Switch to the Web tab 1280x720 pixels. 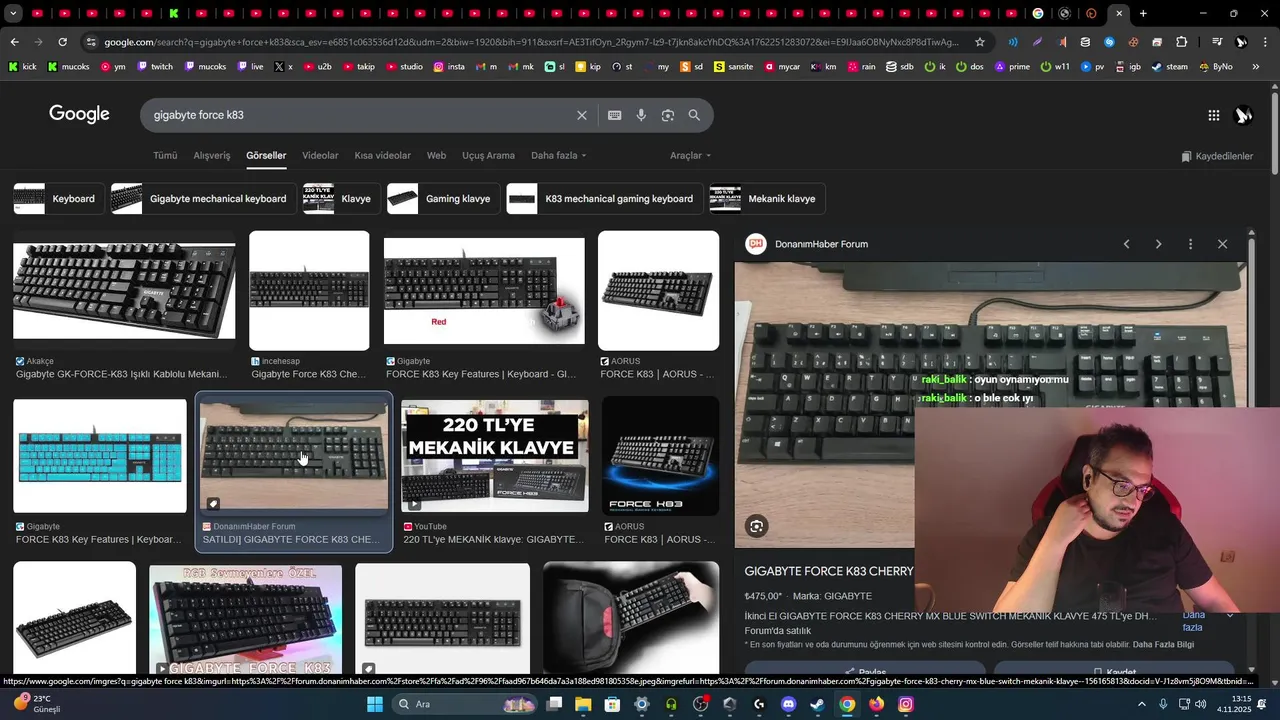pos(436,156)
